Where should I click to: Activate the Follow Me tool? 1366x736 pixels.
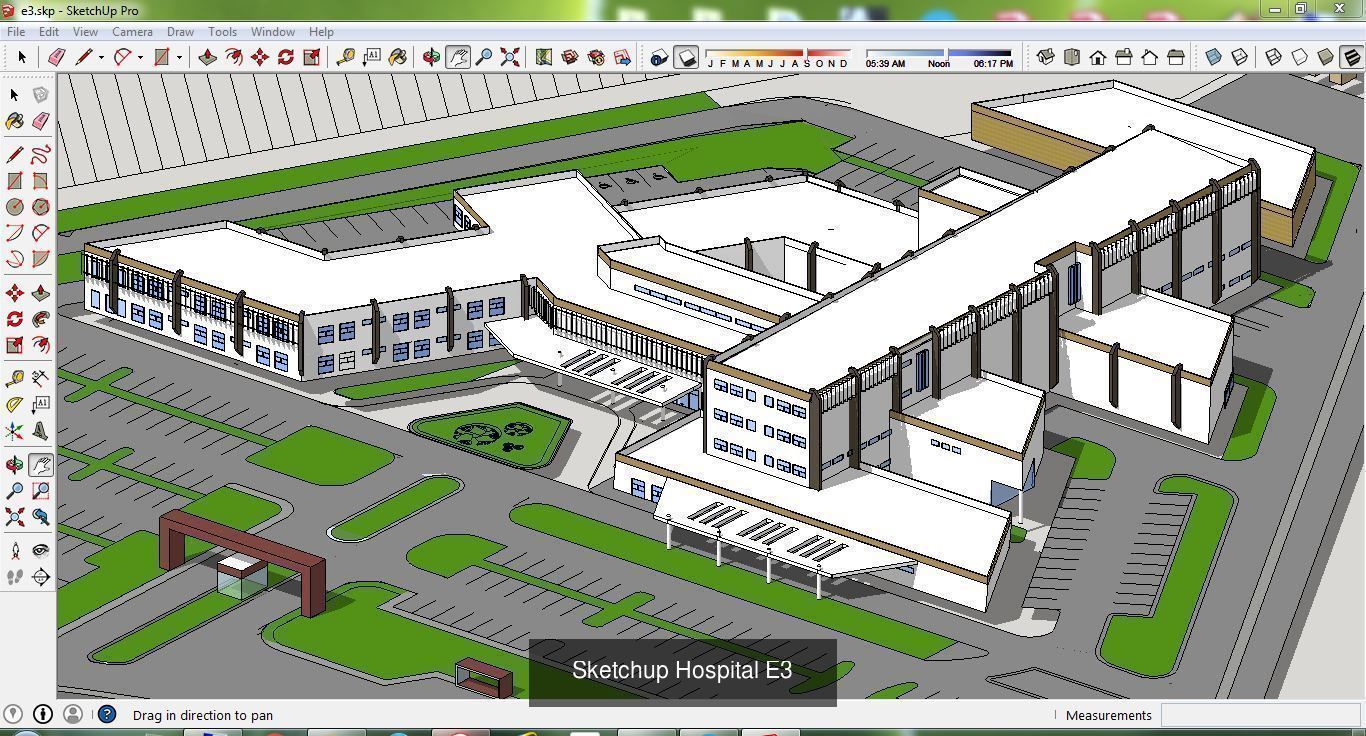tap(40, 319)
